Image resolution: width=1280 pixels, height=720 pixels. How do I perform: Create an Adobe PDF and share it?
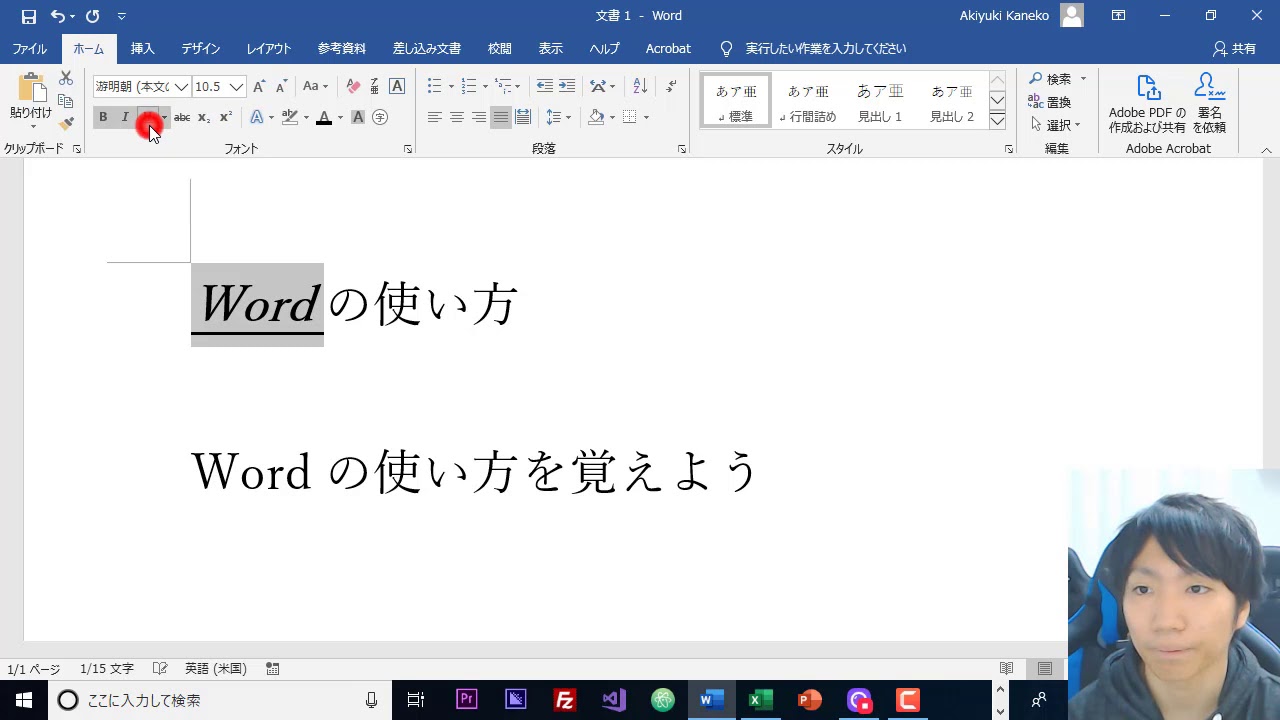point(1147,104)
